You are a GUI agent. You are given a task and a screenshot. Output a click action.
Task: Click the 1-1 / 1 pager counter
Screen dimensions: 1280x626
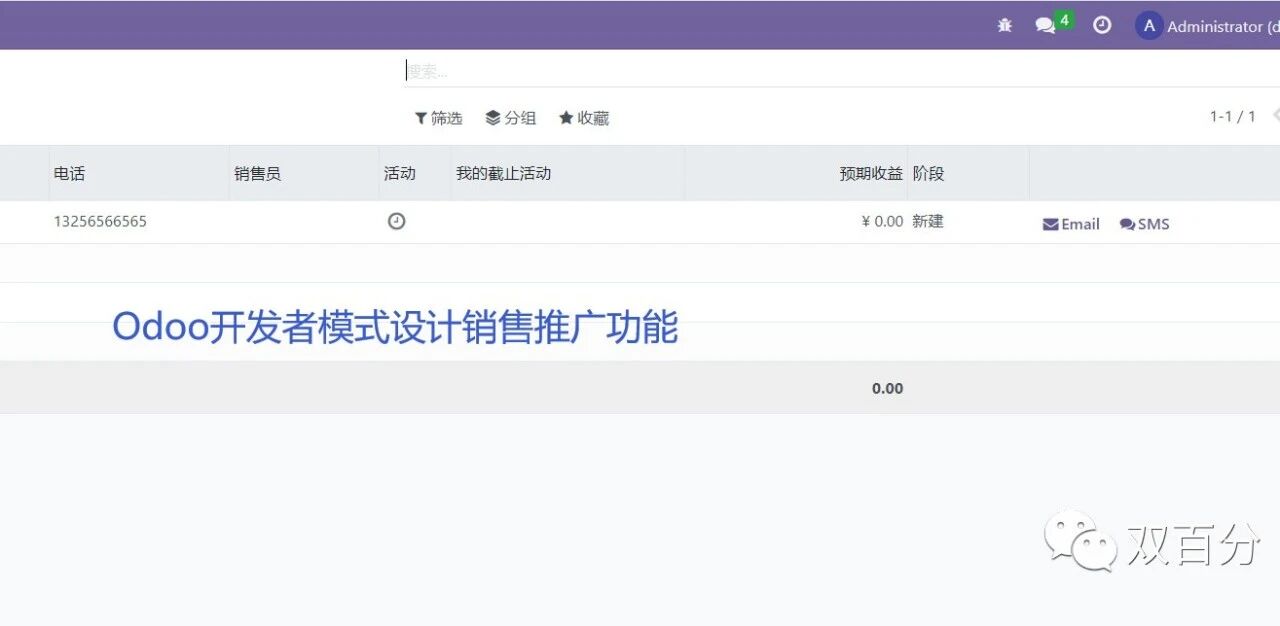point(1232,116)
